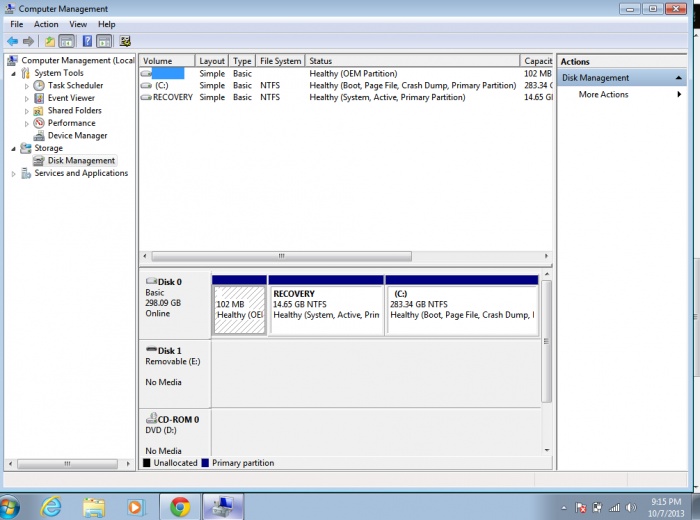Select the RECOVERY volume list row
Screen dimensions: 700x520
coord(346,97)
